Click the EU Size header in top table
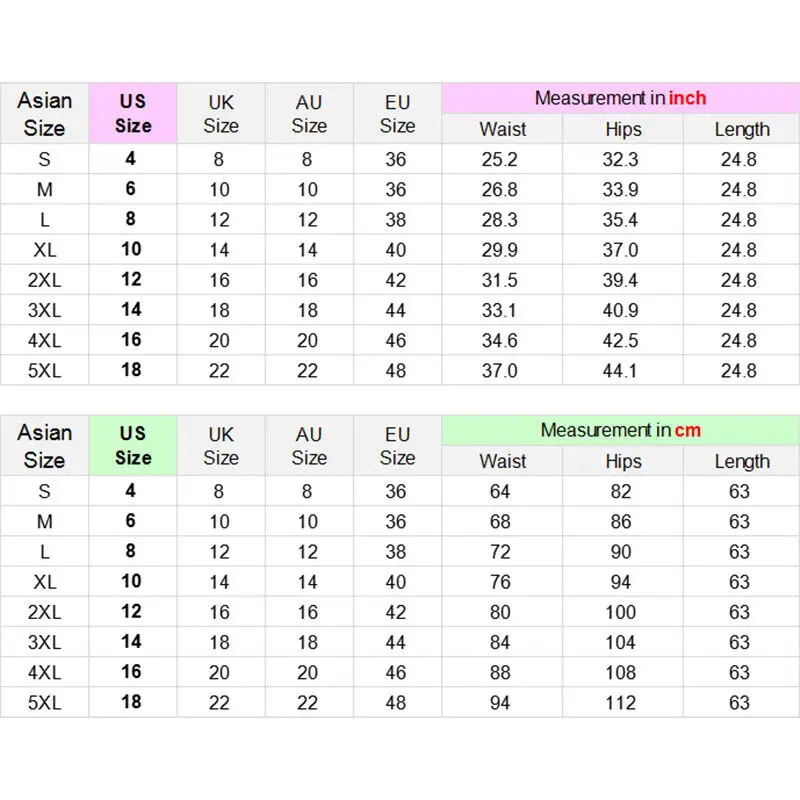This screenshot has height=800, width=800. (x=397, y=113)
